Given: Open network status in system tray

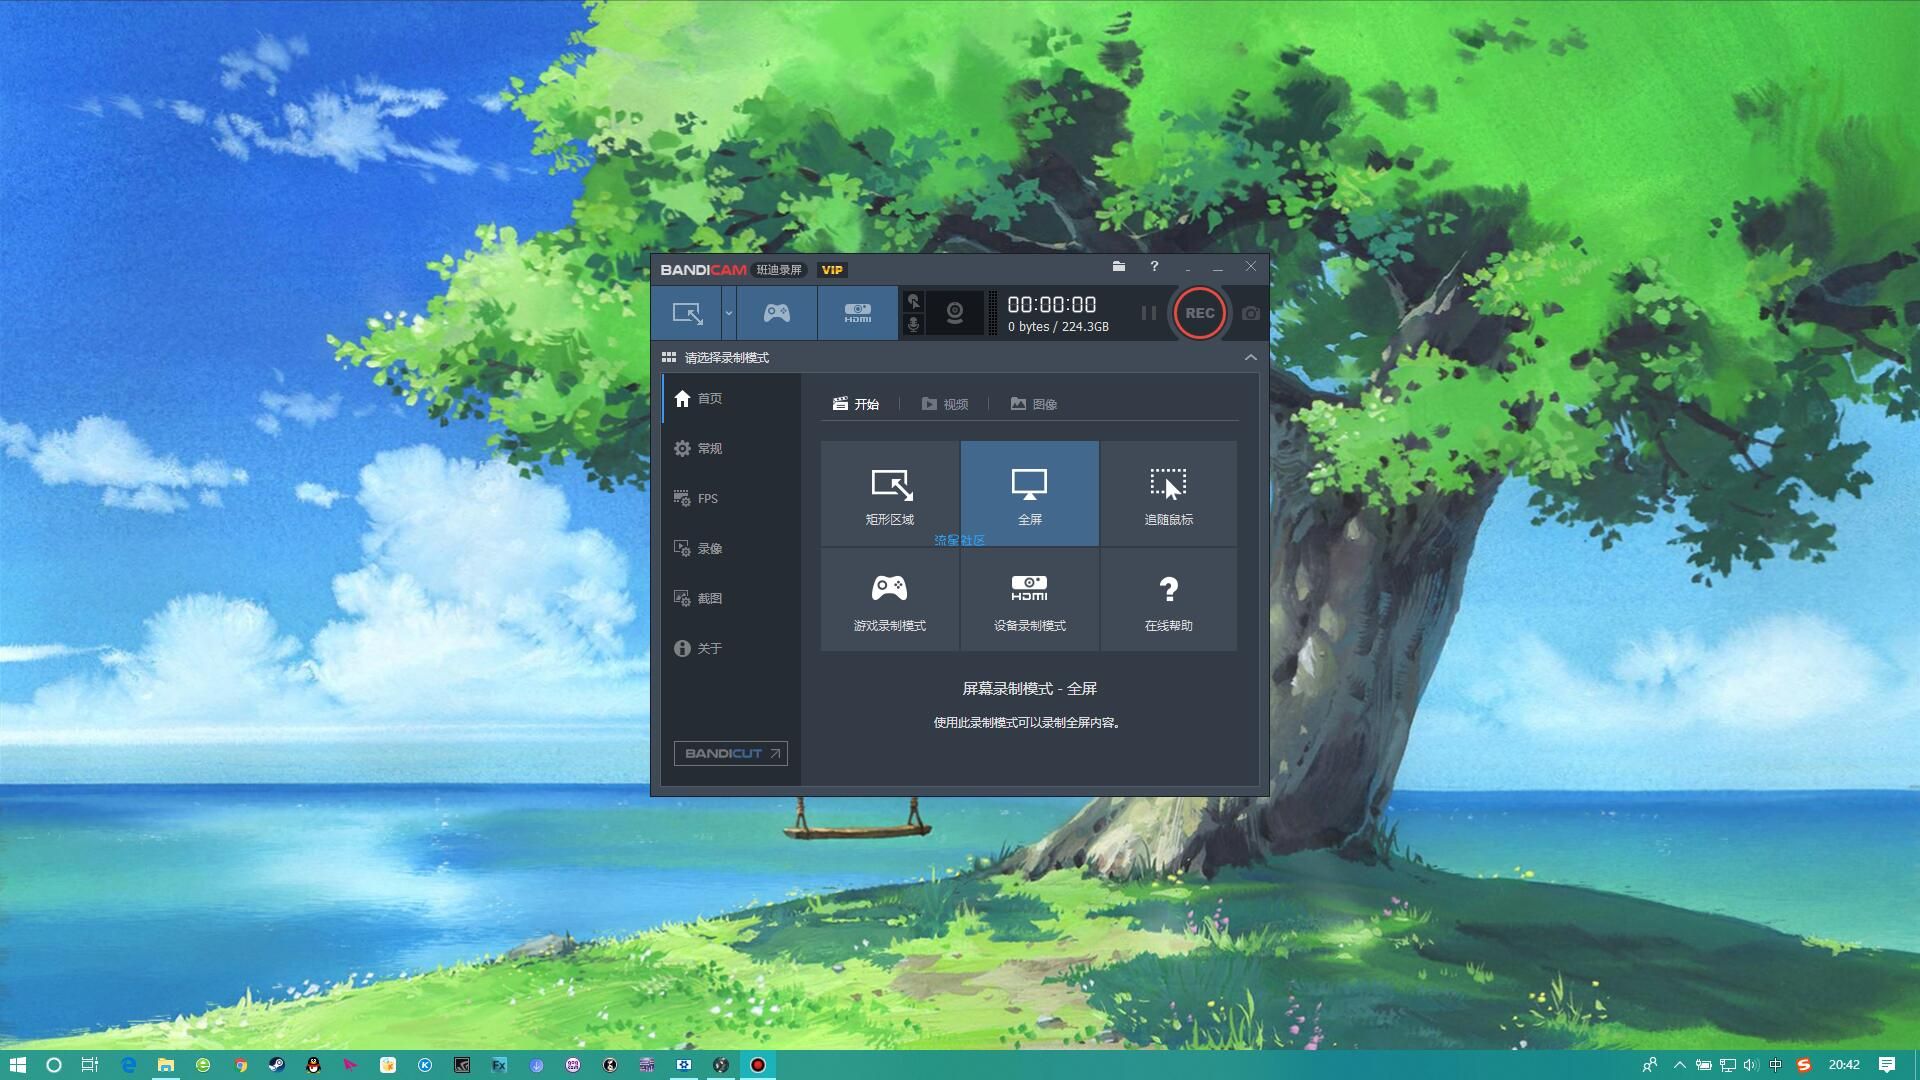Looking at the screenshot, I should pyautogui.click(x=1727, y=1065).
